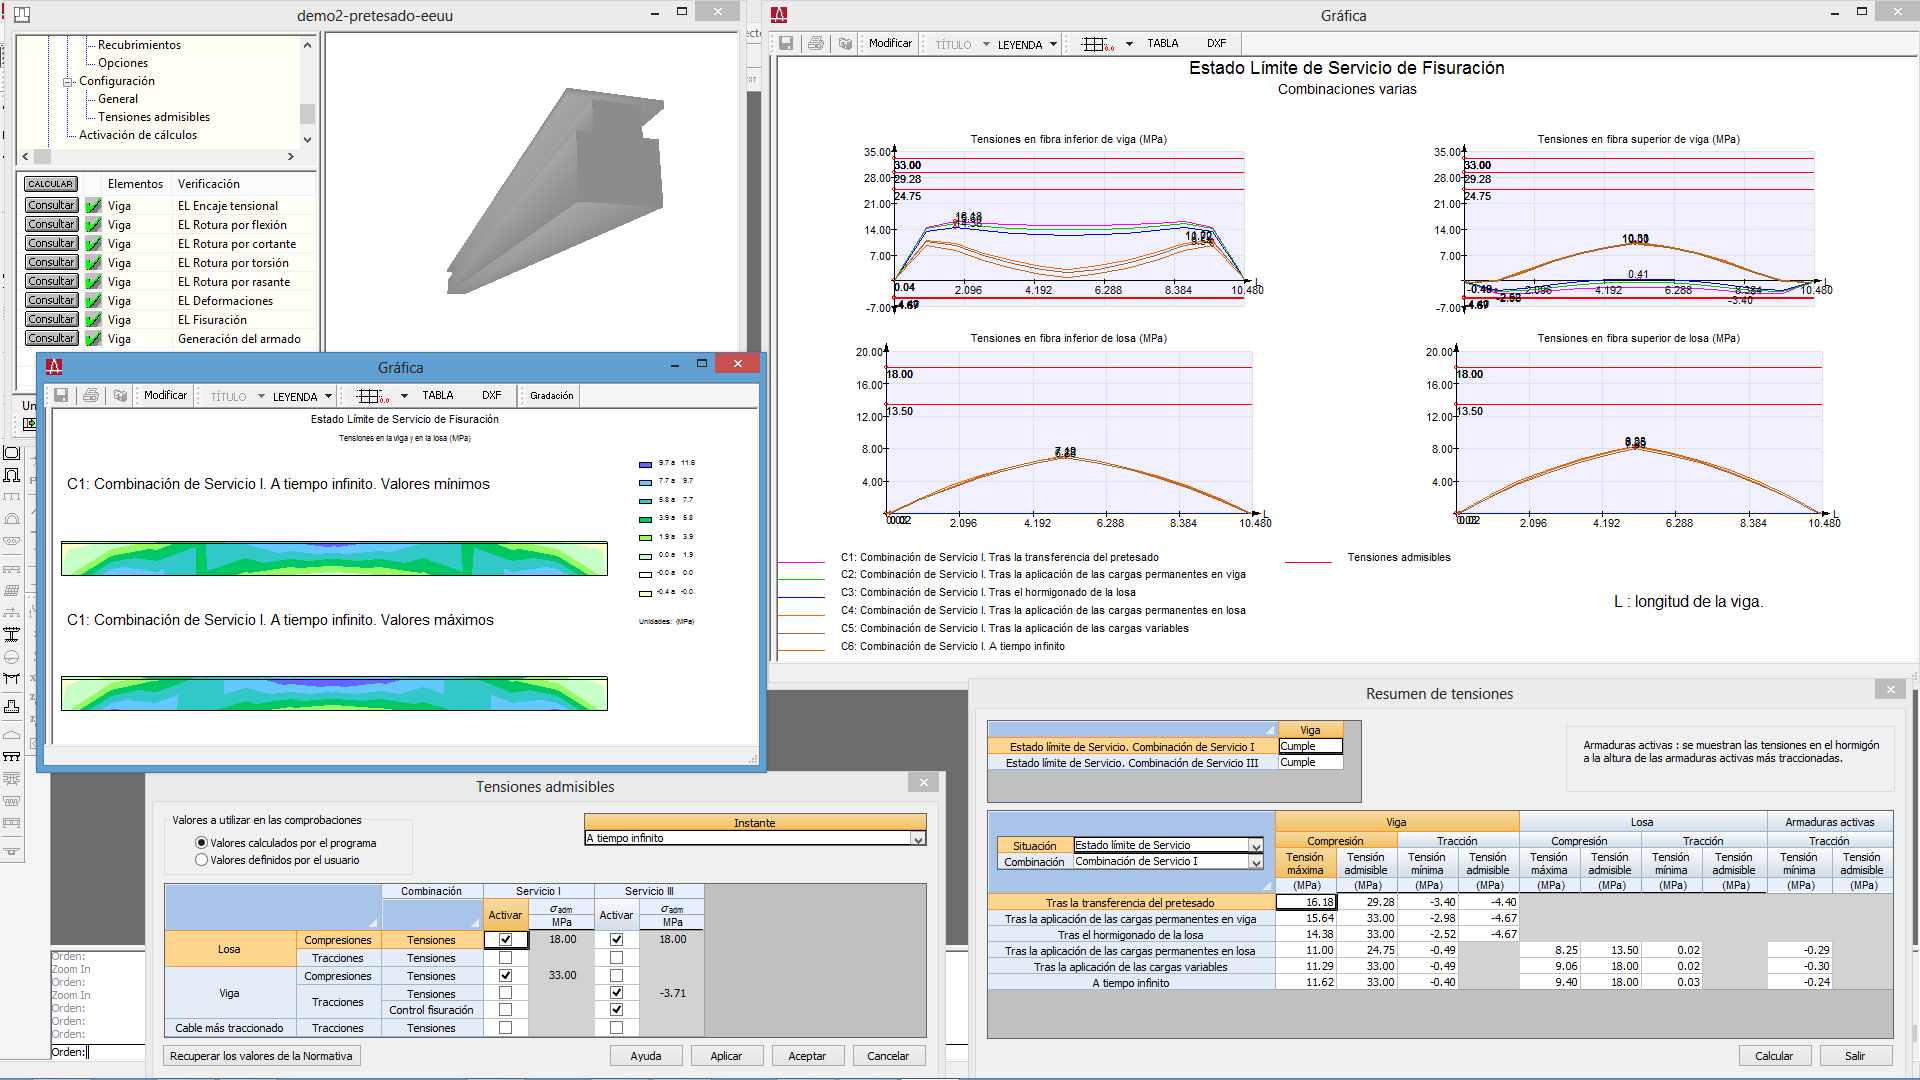Click Gradación in small Gráfica toolbar
Screen dimensions: 1920x1080
click(x=552, y=396)
